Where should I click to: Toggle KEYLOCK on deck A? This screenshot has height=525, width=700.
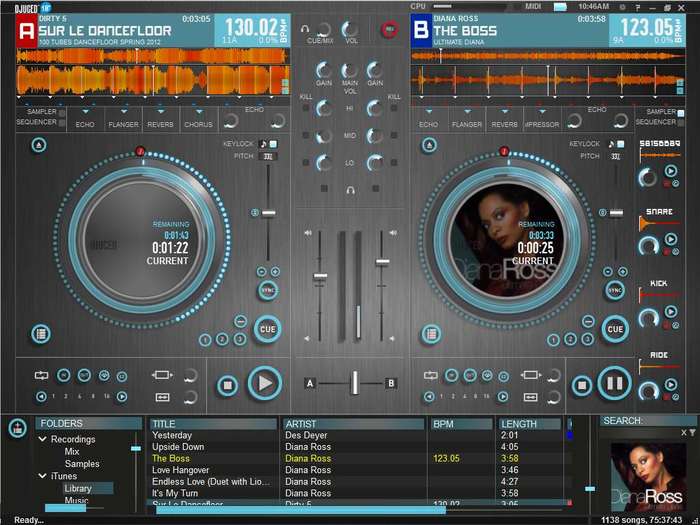(x=273, y=144)
